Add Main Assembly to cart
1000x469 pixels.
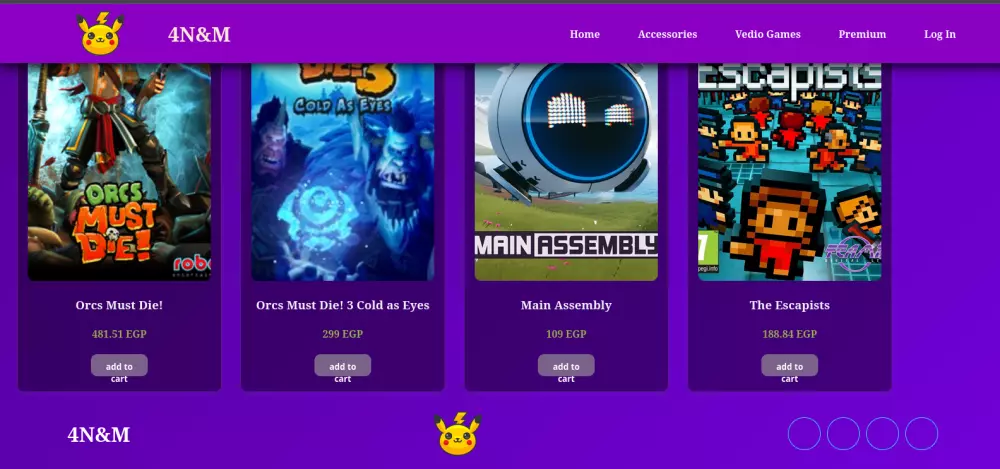(x=566, y=366)
